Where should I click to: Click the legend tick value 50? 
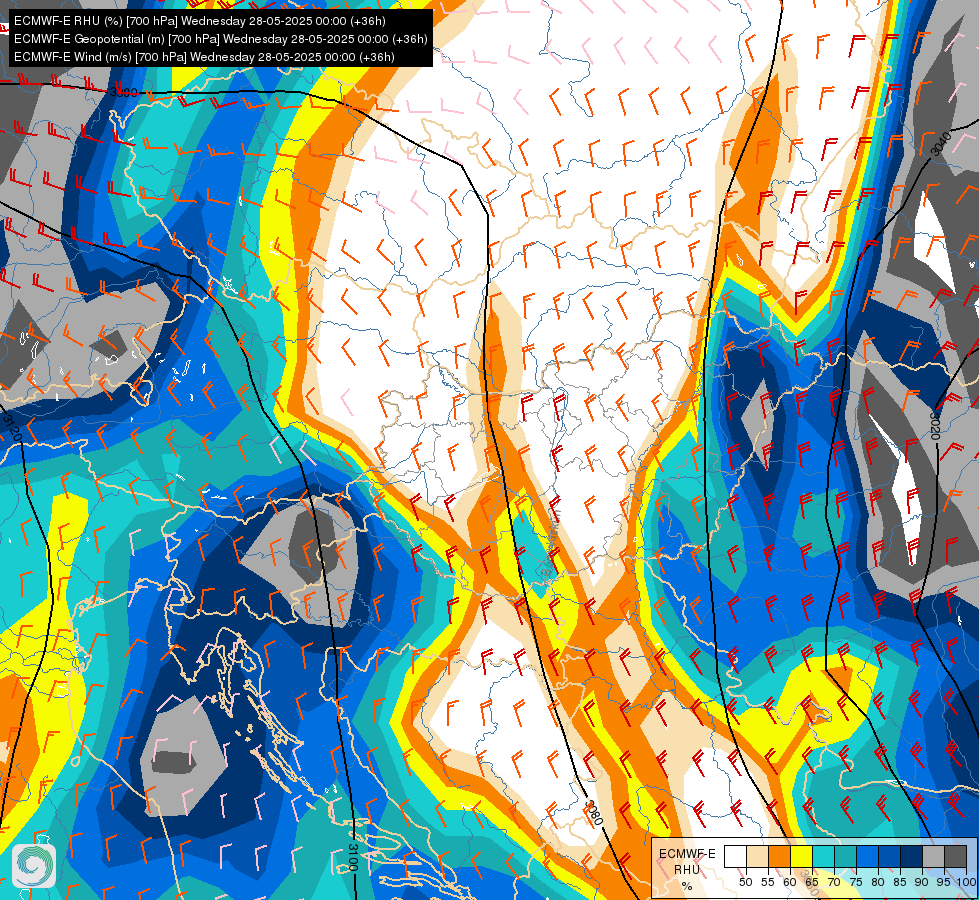(745, 883)
